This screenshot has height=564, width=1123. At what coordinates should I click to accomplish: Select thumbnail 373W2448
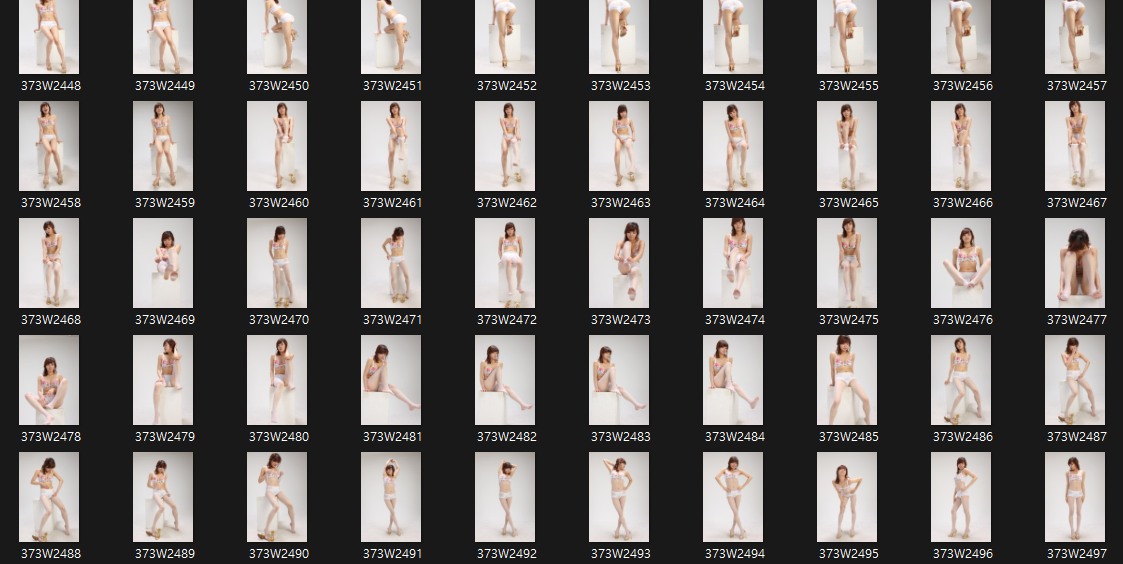[x=49, y=37]
